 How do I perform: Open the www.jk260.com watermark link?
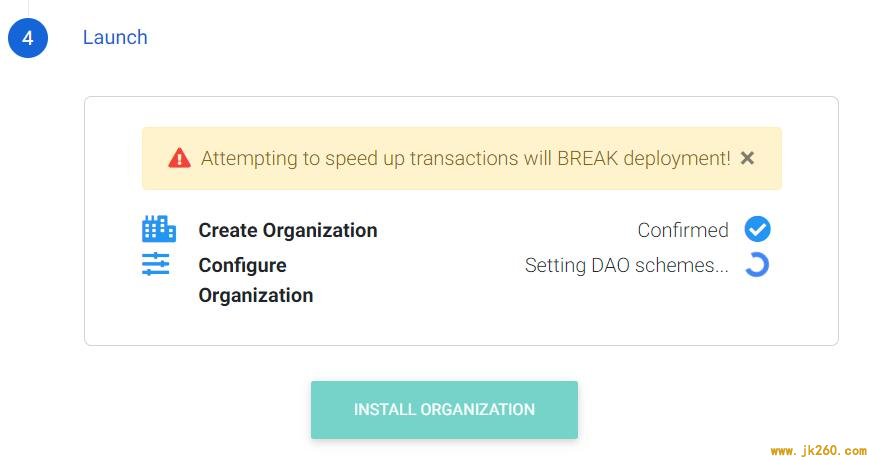[x=819, y=451]
